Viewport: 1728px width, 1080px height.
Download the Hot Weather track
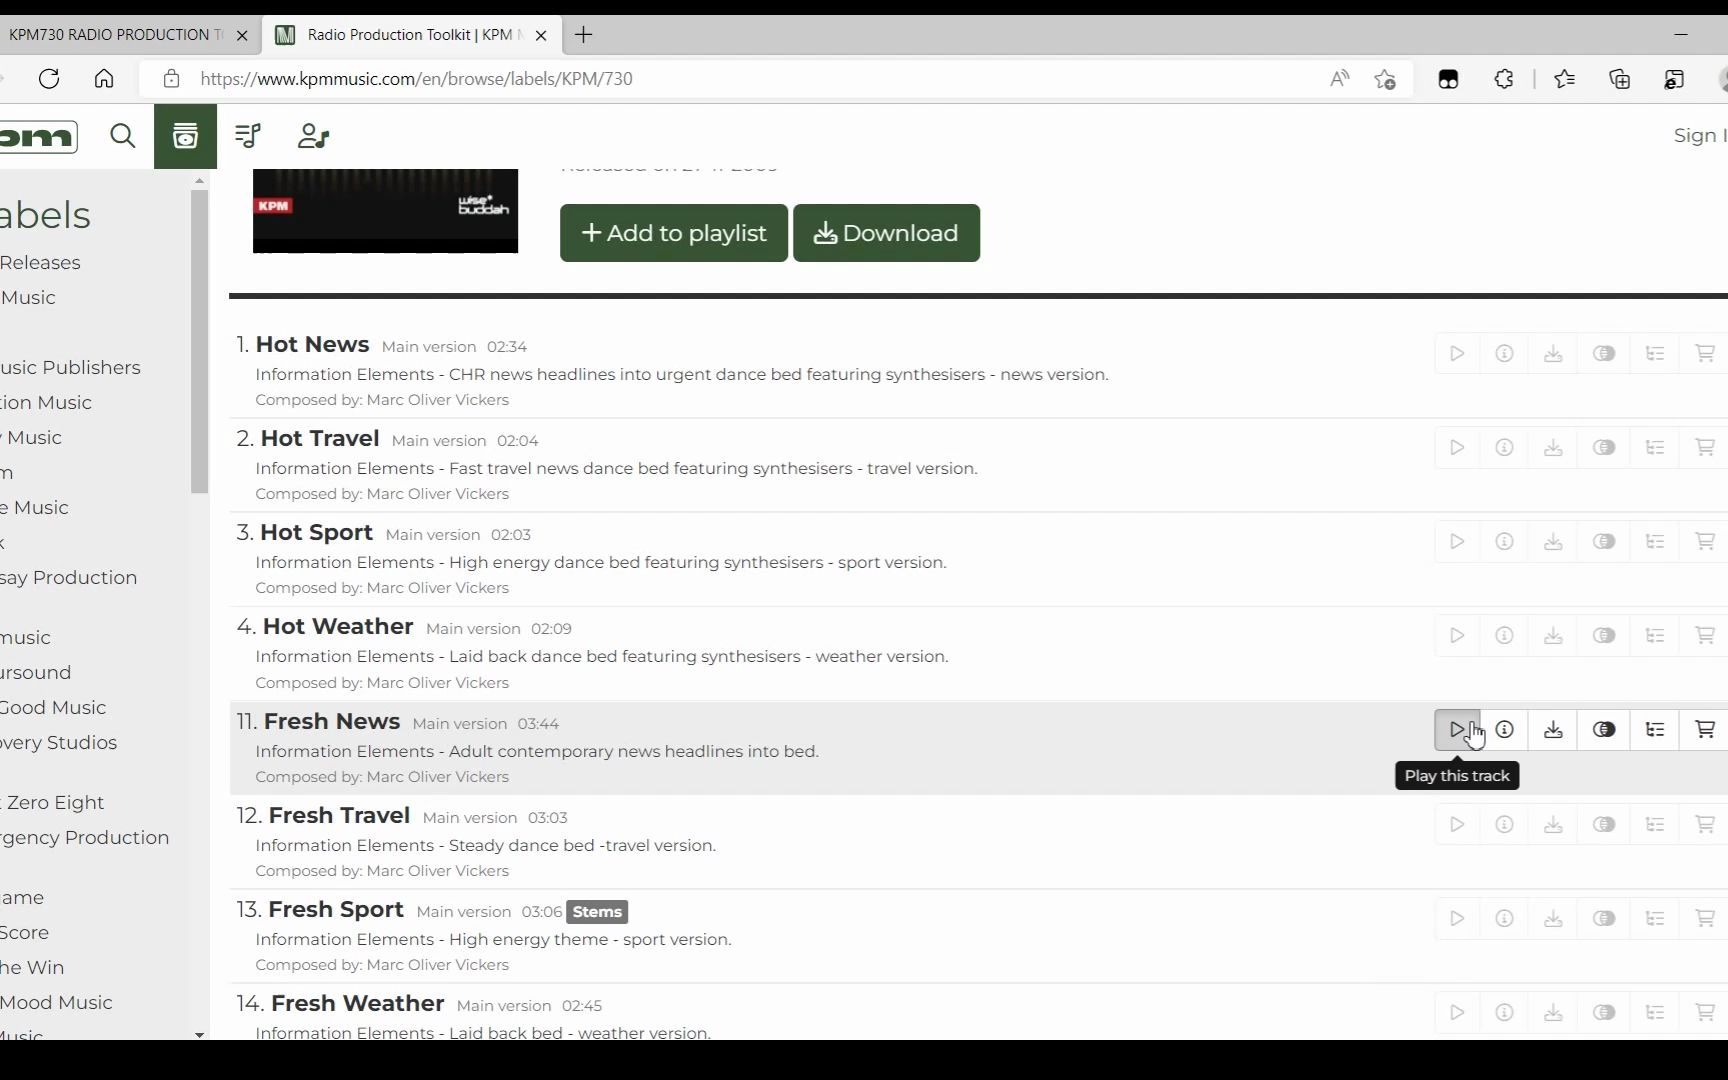pyautogui.click(x=1553, y=635)
